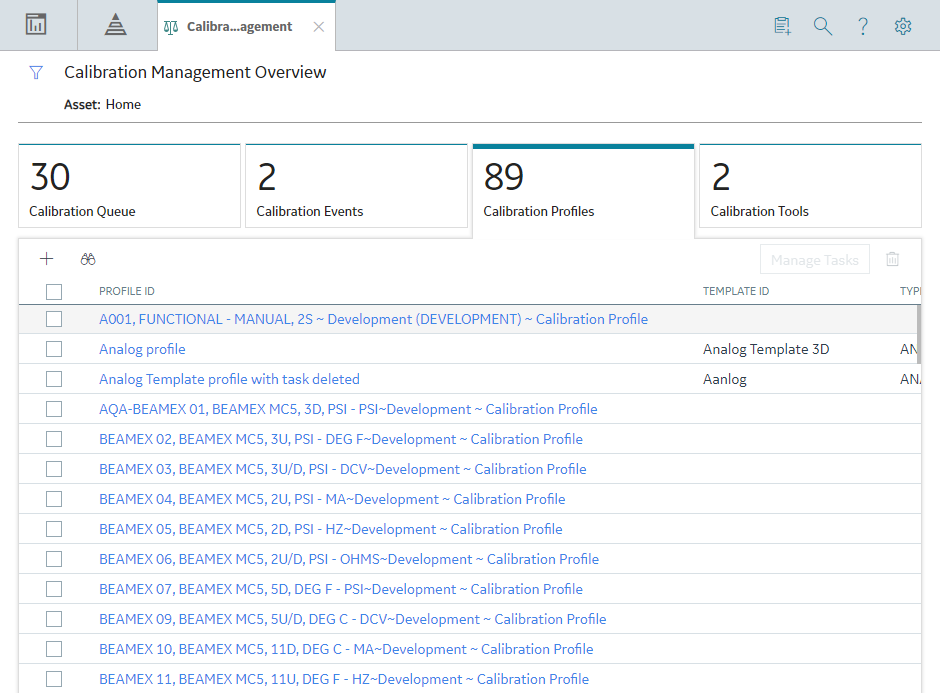
Task: Open the Calibration Tools tile
Action: point(811,186)
